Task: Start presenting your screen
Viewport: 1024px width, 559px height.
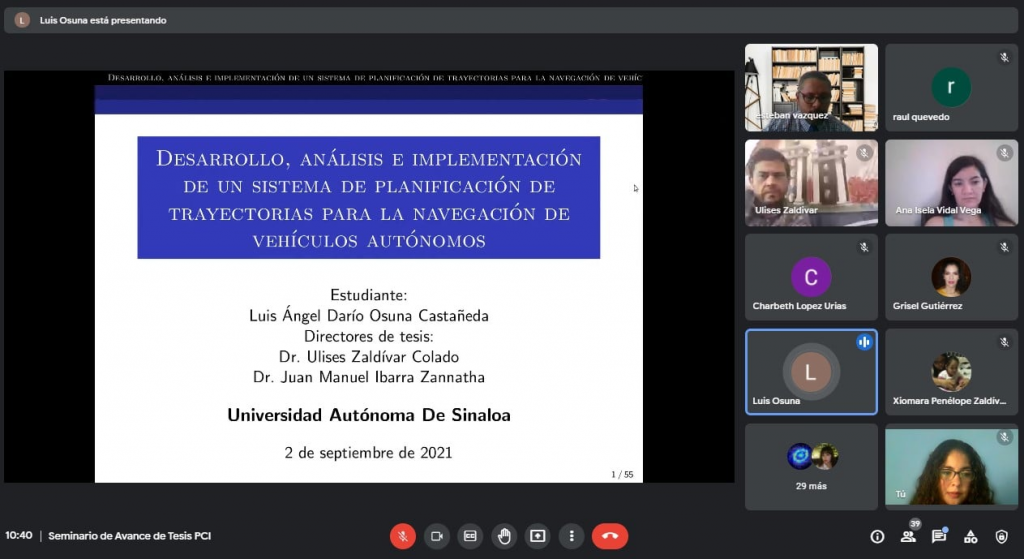Action: coord(537,536)
